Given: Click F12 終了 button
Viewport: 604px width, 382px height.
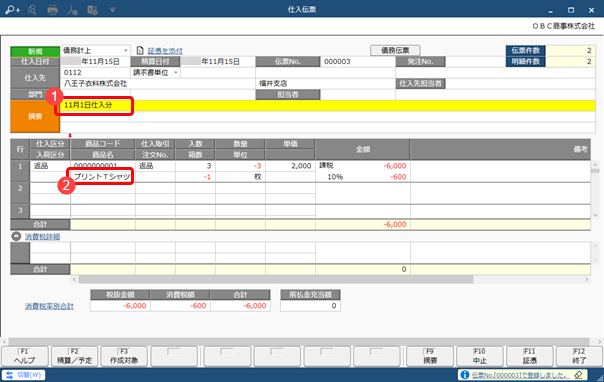Looking at the screenshot, I should click(x=579, y=356).
